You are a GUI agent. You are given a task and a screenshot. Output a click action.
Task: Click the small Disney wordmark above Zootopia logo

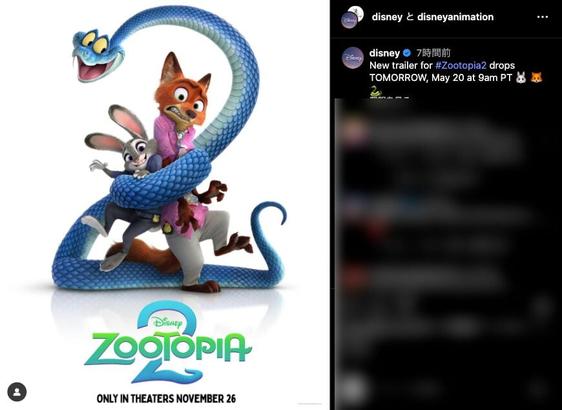pos(167,321)
